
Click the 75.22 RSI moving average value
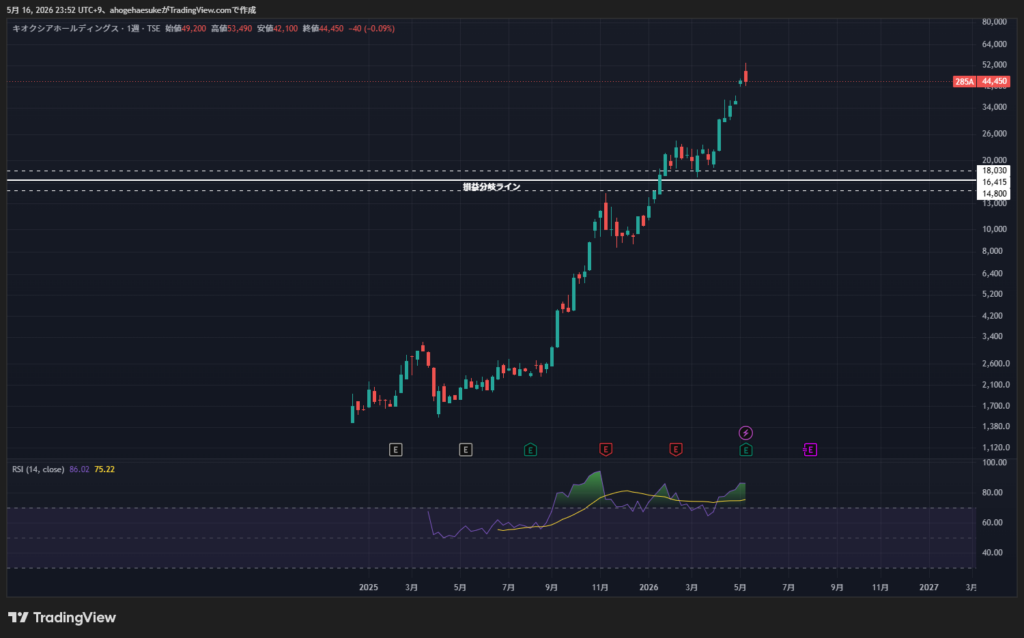pos(104,469)
